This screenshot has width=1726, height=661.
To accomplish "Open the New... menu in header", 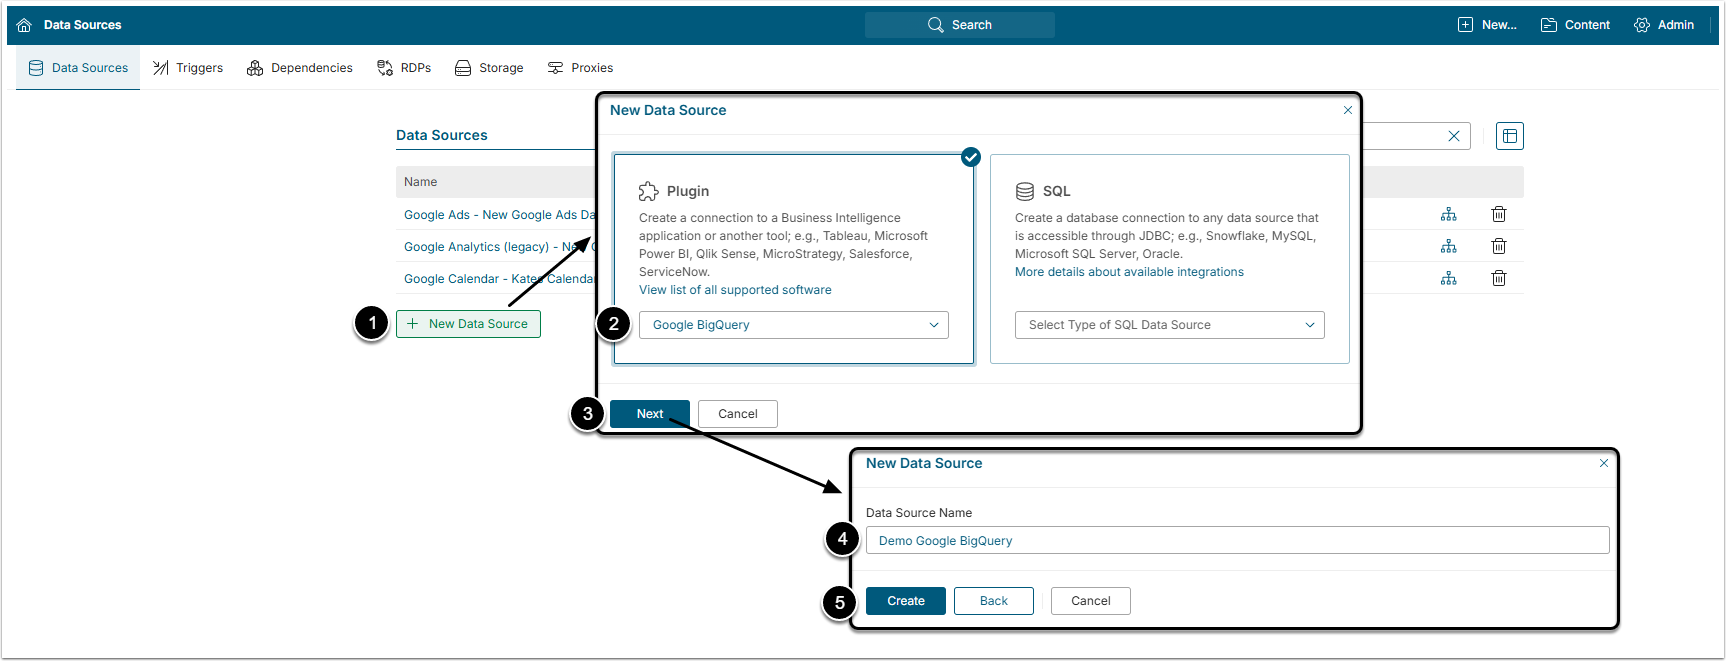I will tap(1487, 25).
